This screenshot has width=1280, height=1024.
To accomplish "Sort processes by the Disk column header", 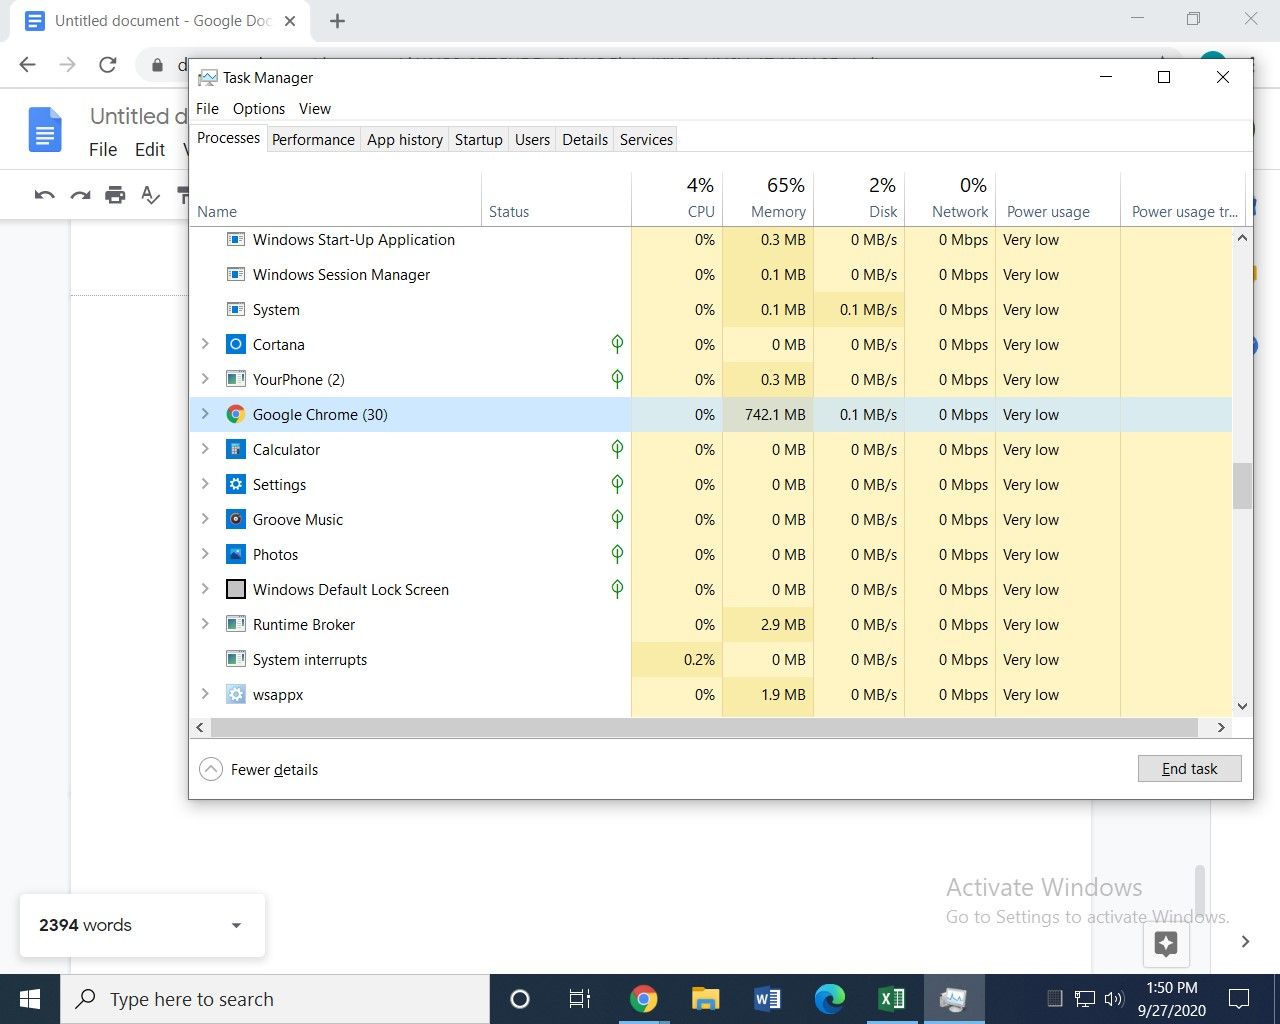I will [859, 199].
